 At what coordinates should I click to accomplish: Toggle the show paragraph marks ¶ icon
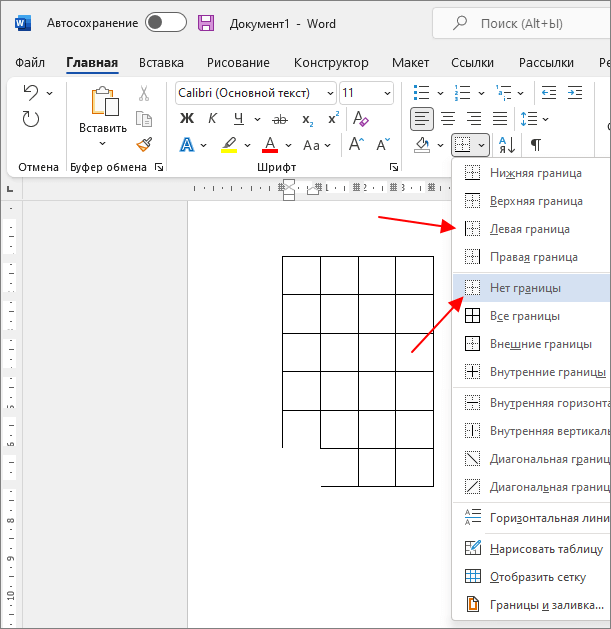pyautogui.click(x=536, y=145)
